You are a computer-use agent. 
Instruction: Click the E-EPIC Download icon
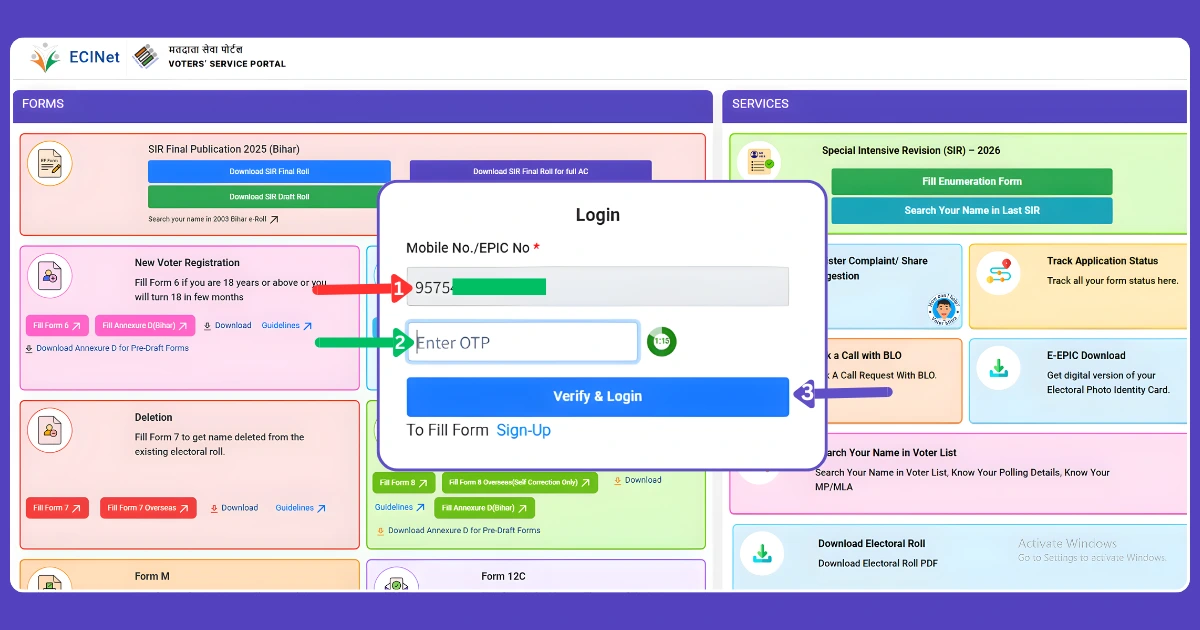click(x=1000, y=366)
